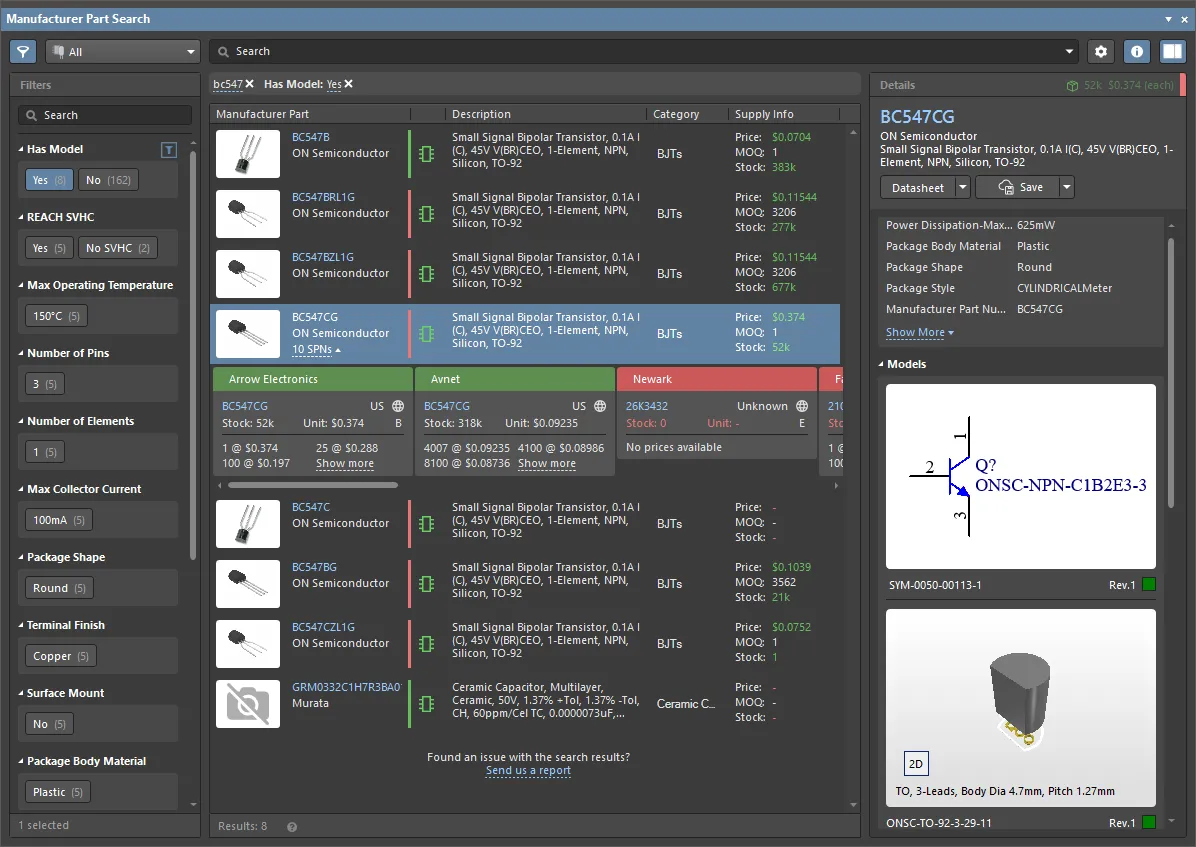Click the supplier cards horizontal scrollbar
This screenshot has height=847, width=1196.
[313, 485]
